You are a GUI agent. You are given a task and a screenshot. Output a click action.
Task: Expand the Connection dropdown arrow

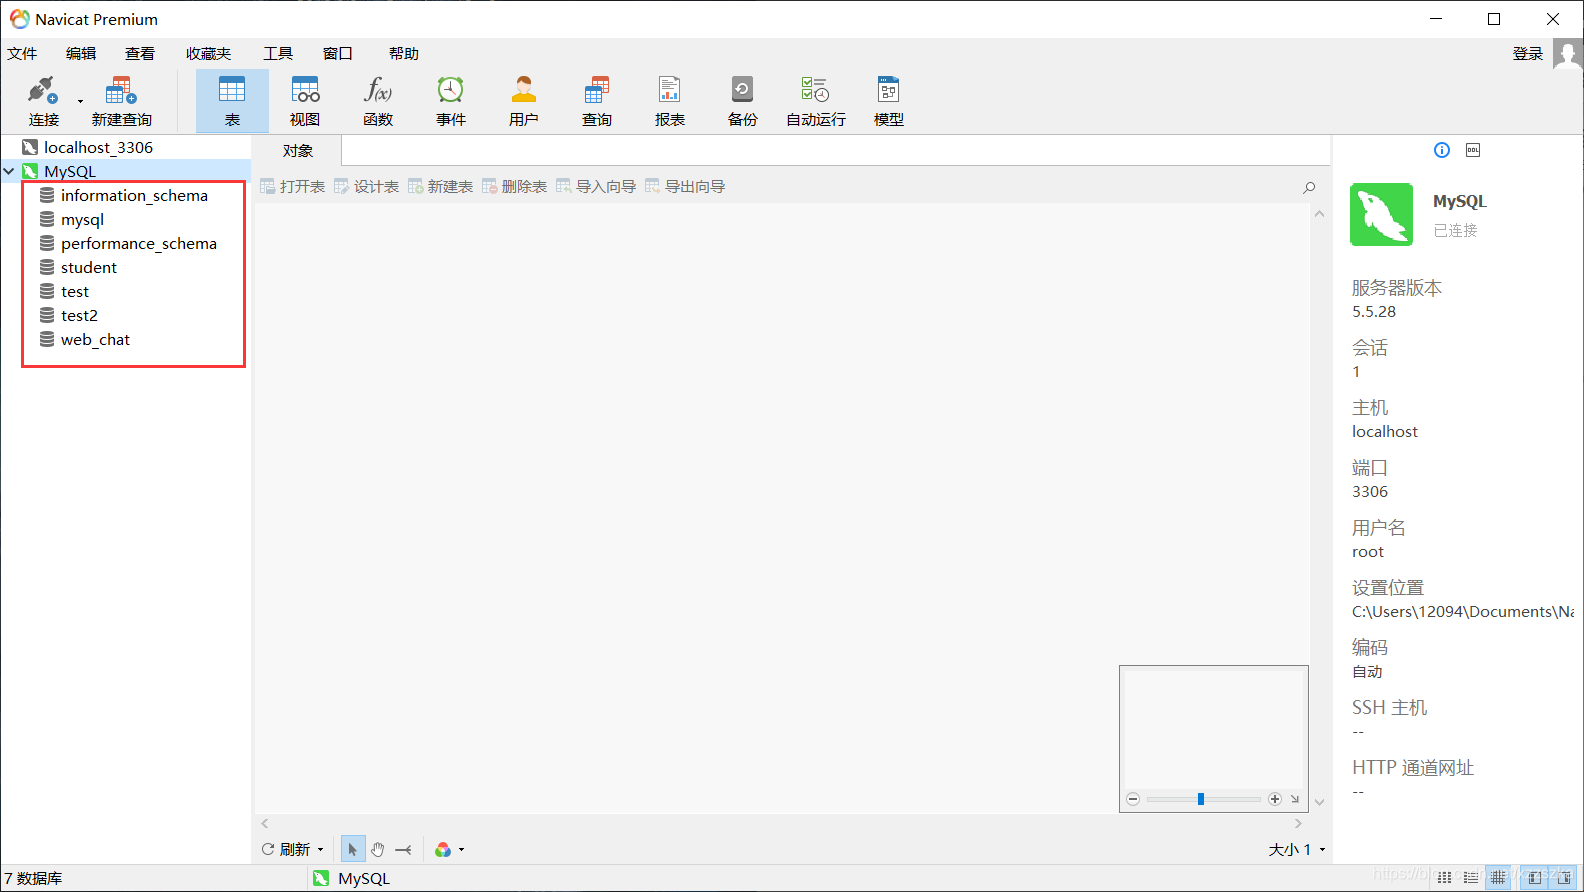pyautogui.click(x=80, y=101)
